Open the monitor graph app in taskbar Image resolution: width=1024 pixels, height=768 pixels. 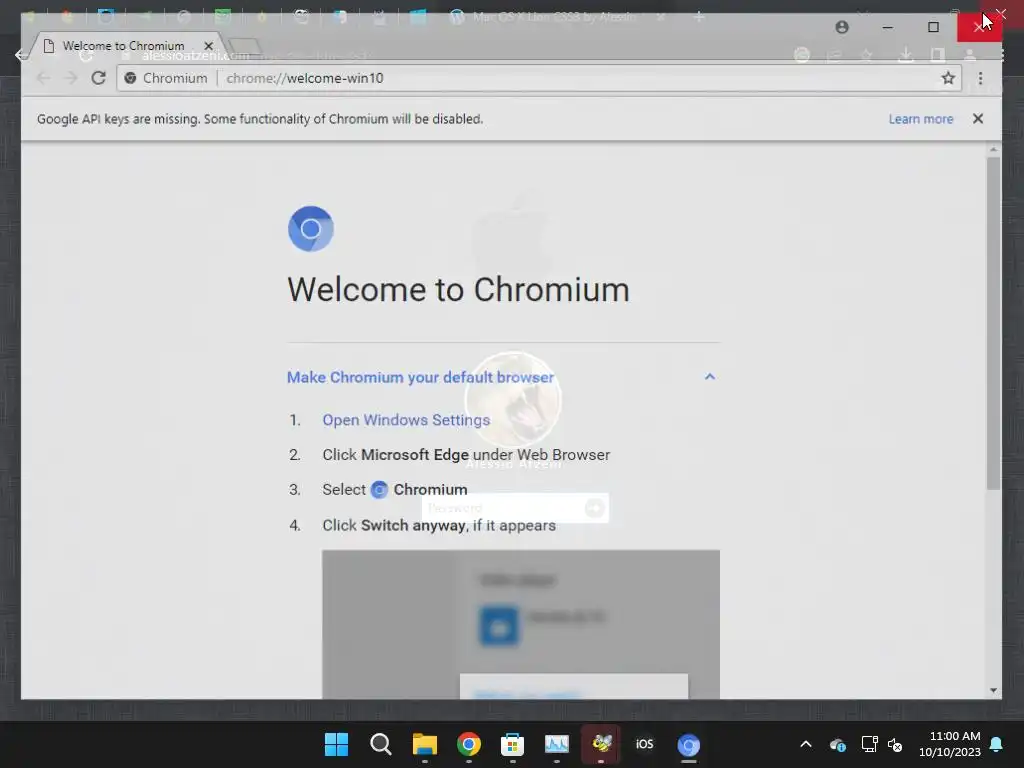(x=556, y=744)
